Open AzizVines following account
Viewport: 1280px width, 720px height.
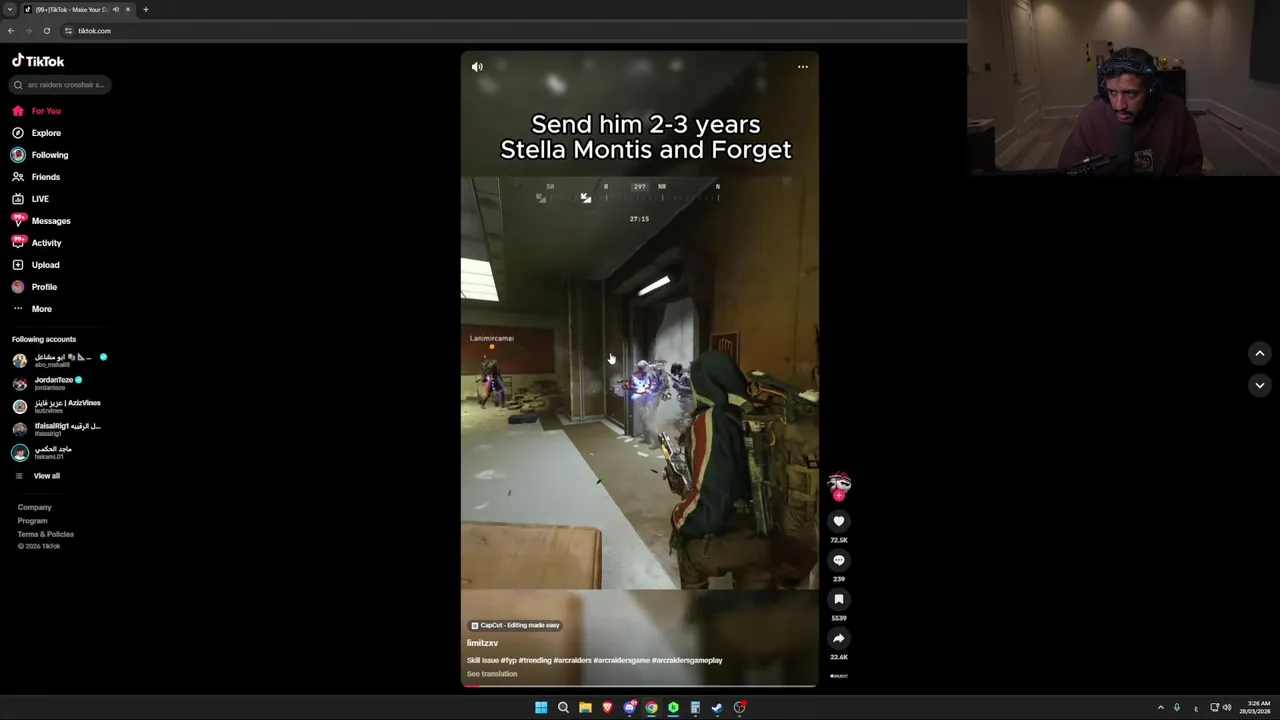click(x=57, y=406)
